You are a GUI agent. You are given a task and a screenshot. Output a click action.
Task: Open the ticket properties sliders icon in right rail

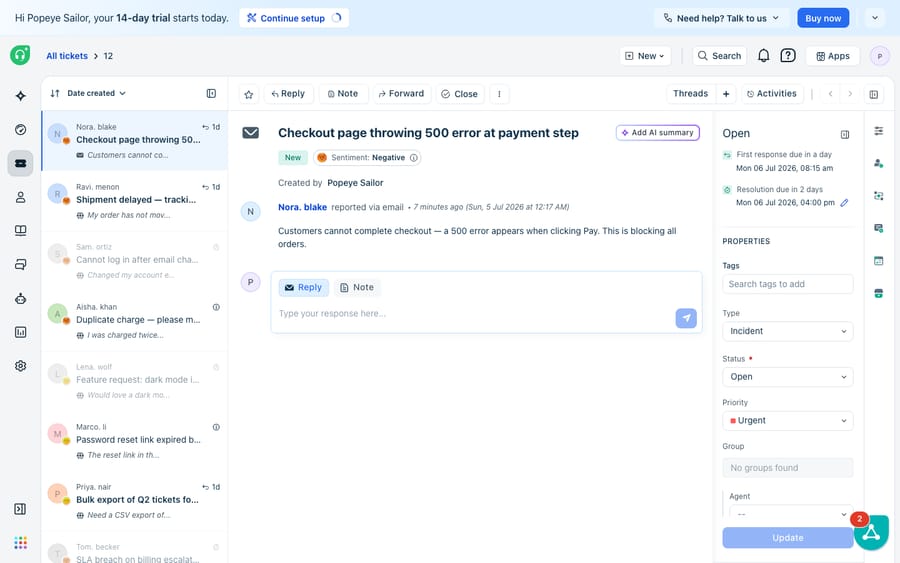coord(879,131)
